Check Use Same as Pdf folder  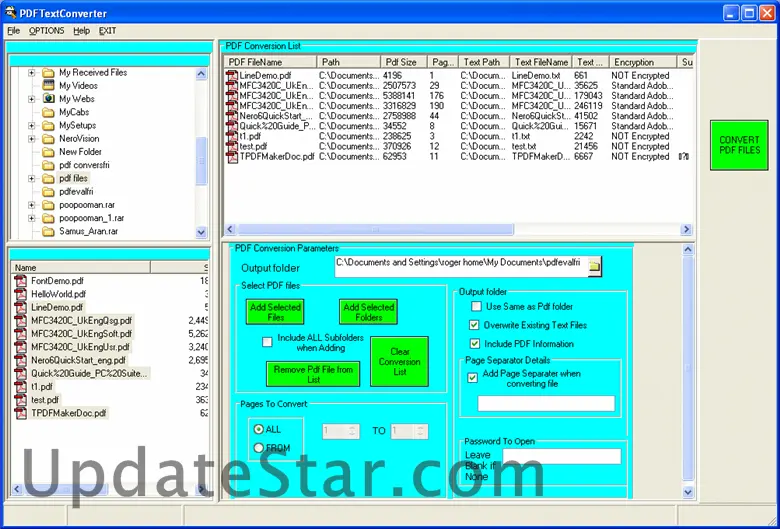[475, 306]
